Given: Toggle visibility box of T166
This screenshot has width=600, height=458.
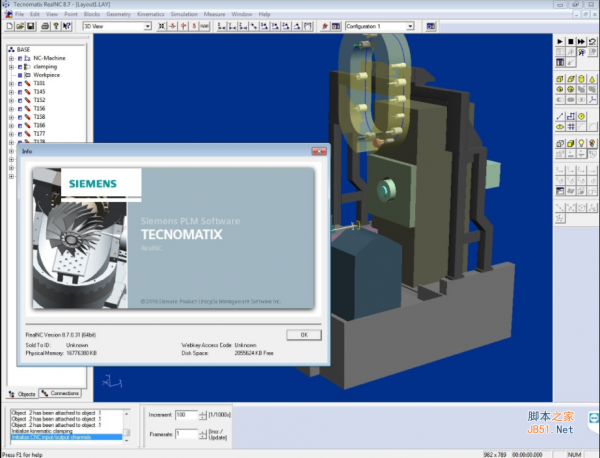Looking at the screenshot, I should 20,126.
